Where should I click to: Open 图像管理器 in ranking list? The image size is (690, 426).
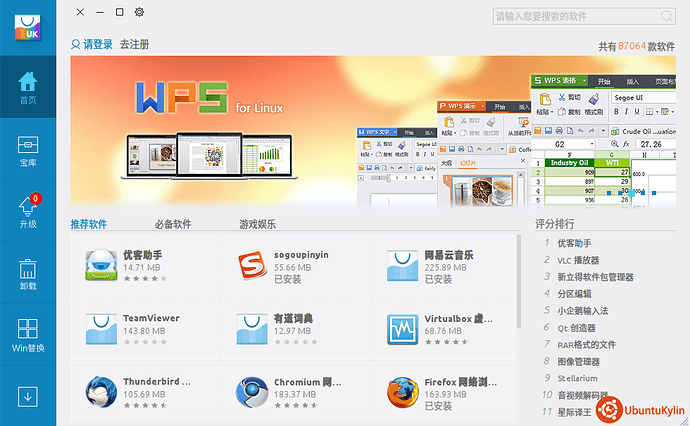coord(578,362)
